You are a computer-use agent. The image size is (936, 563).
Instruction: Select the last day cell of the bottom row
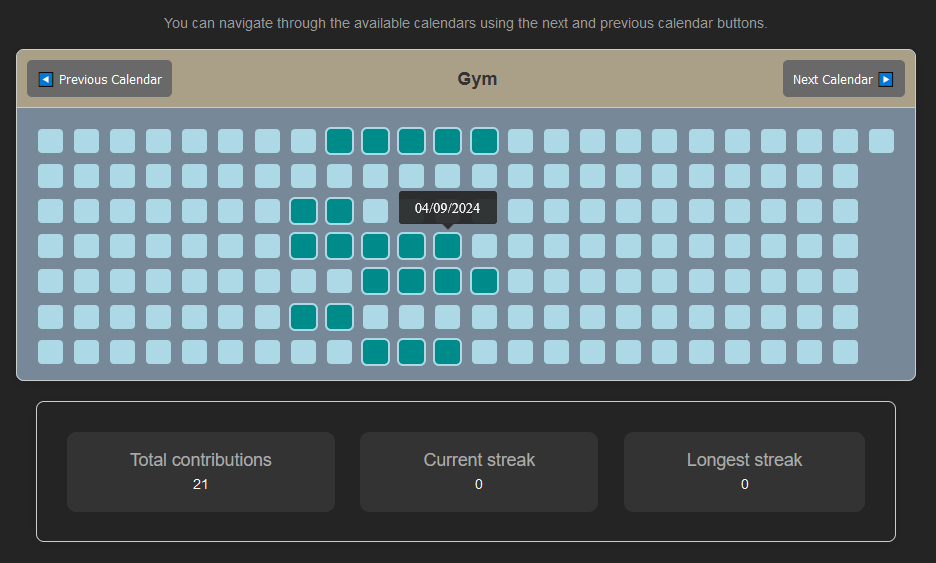[x=845, y=352]
